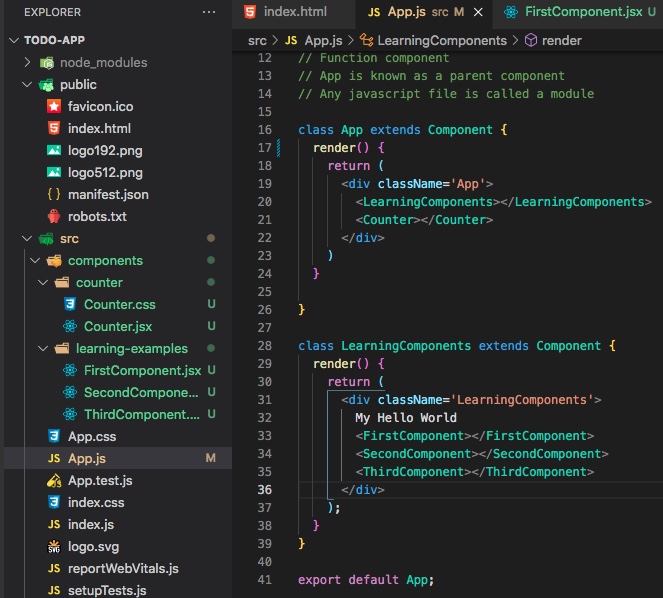Screen dimensions: 663x598
Task: Click line number 28 in the gutter
Action: point(265,346)
